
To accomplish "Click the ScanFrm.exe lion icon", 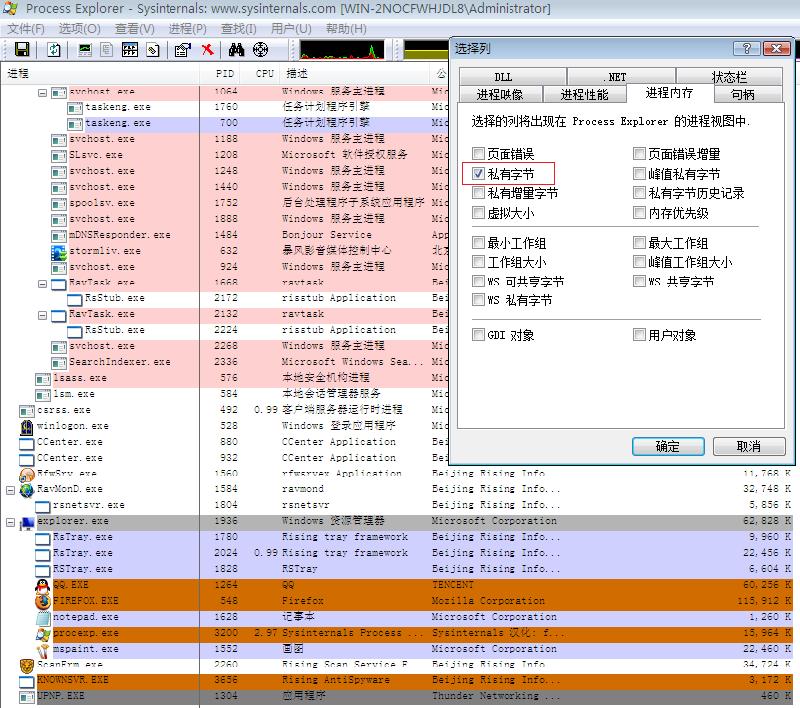I will click(27, 665).
